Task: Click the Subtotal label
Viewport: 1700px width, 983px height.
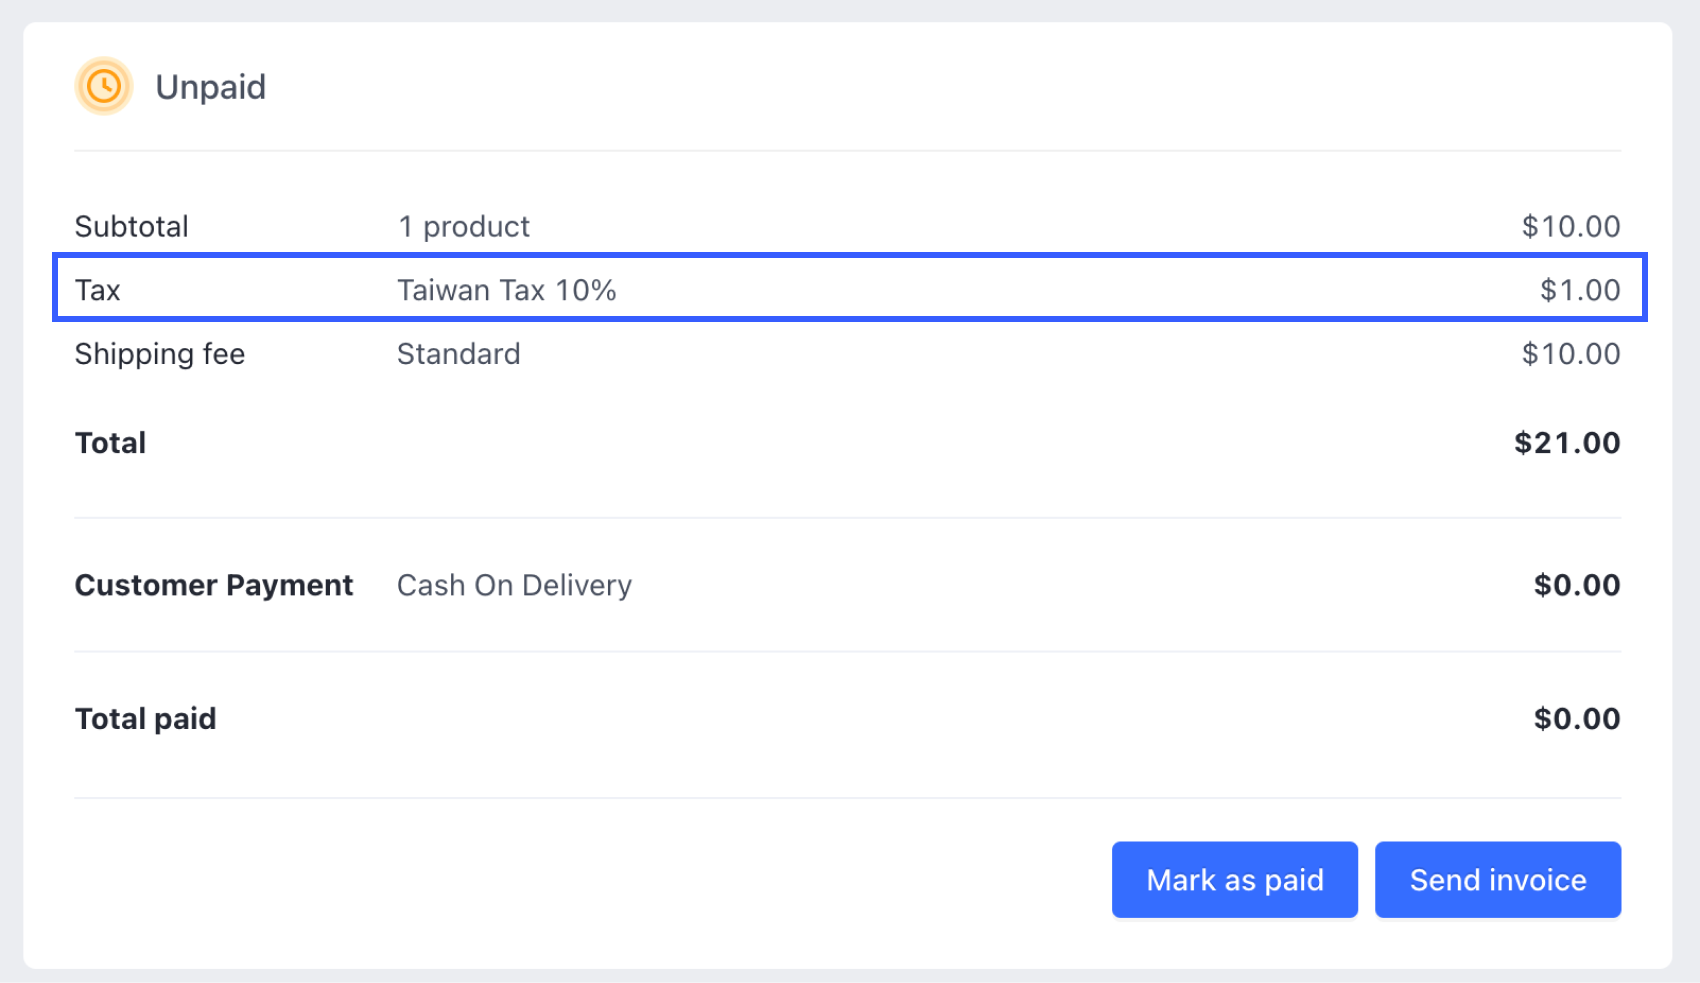Action: 131,226
